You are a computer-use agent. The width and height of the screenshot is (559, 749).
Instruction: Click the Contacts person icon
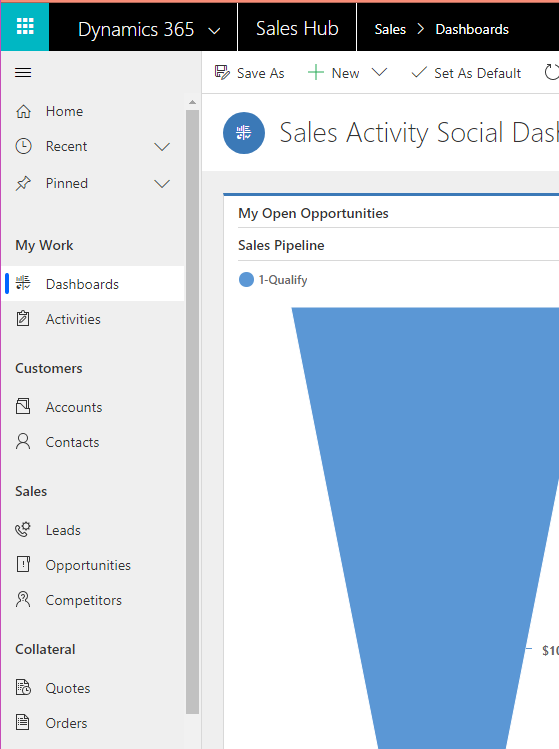pyautogui.click(x=23, y=442)
